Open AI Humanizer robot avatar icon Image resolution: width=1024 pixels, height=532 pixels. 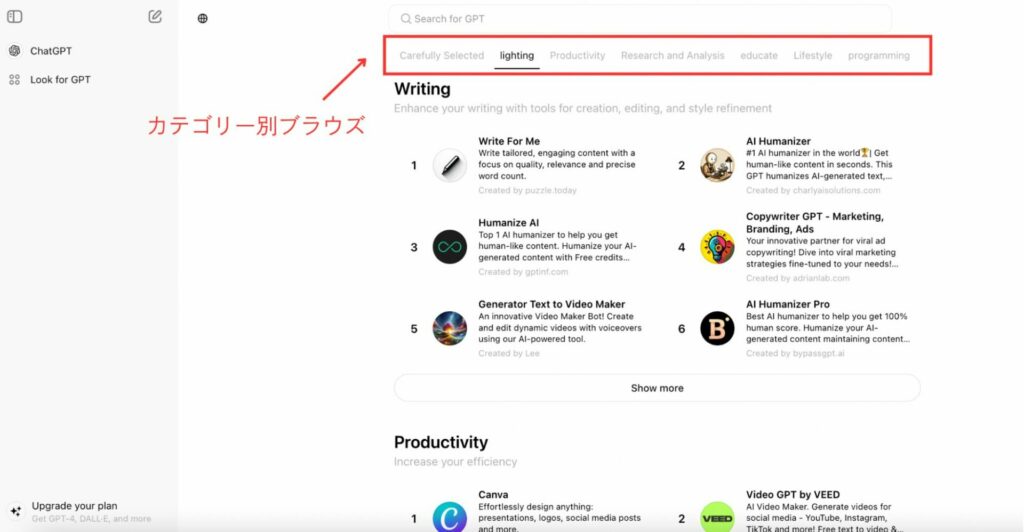pyautogui.click(x=717, y=165)
